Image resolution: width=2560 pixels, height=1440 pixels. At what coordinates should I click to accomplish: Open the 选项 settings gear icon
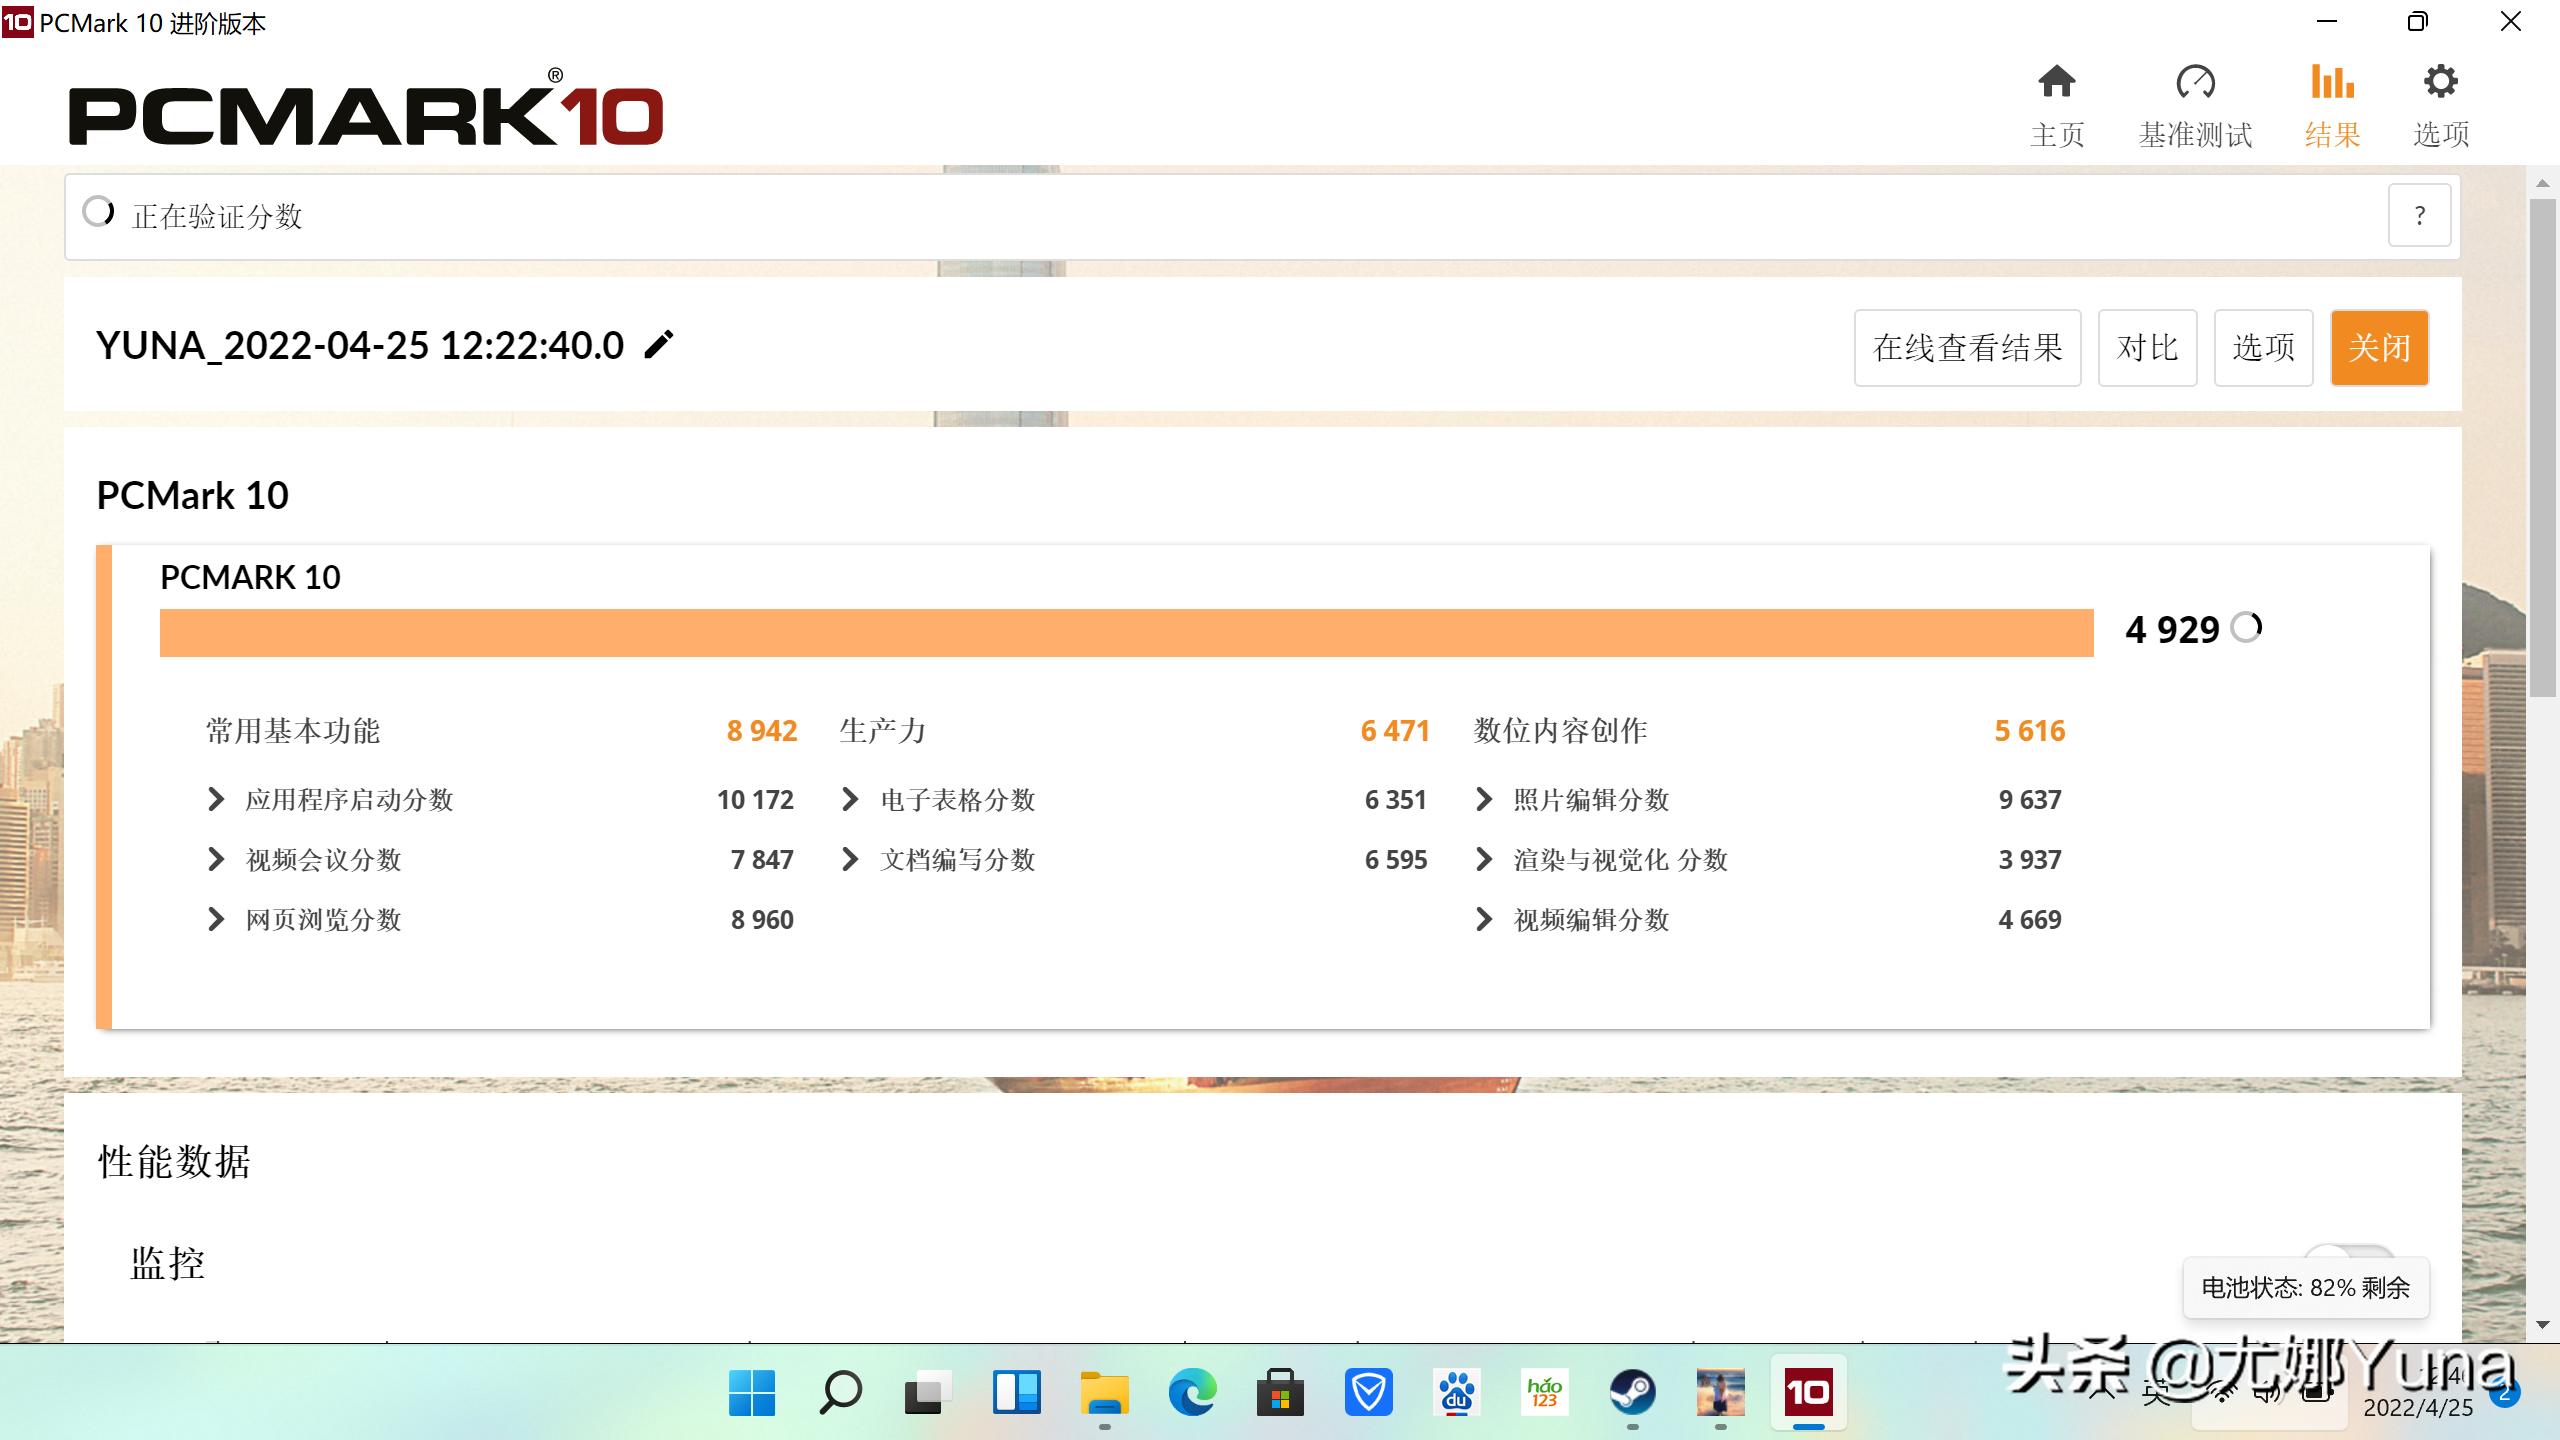pyautogui.click(x=2440, y=85)
